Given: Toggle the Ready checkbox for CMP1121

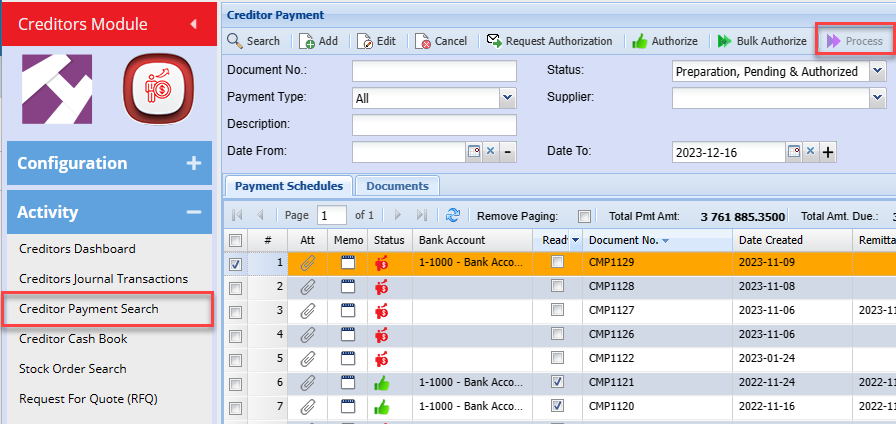Looking at the screenshot, I should pos(557,382).
